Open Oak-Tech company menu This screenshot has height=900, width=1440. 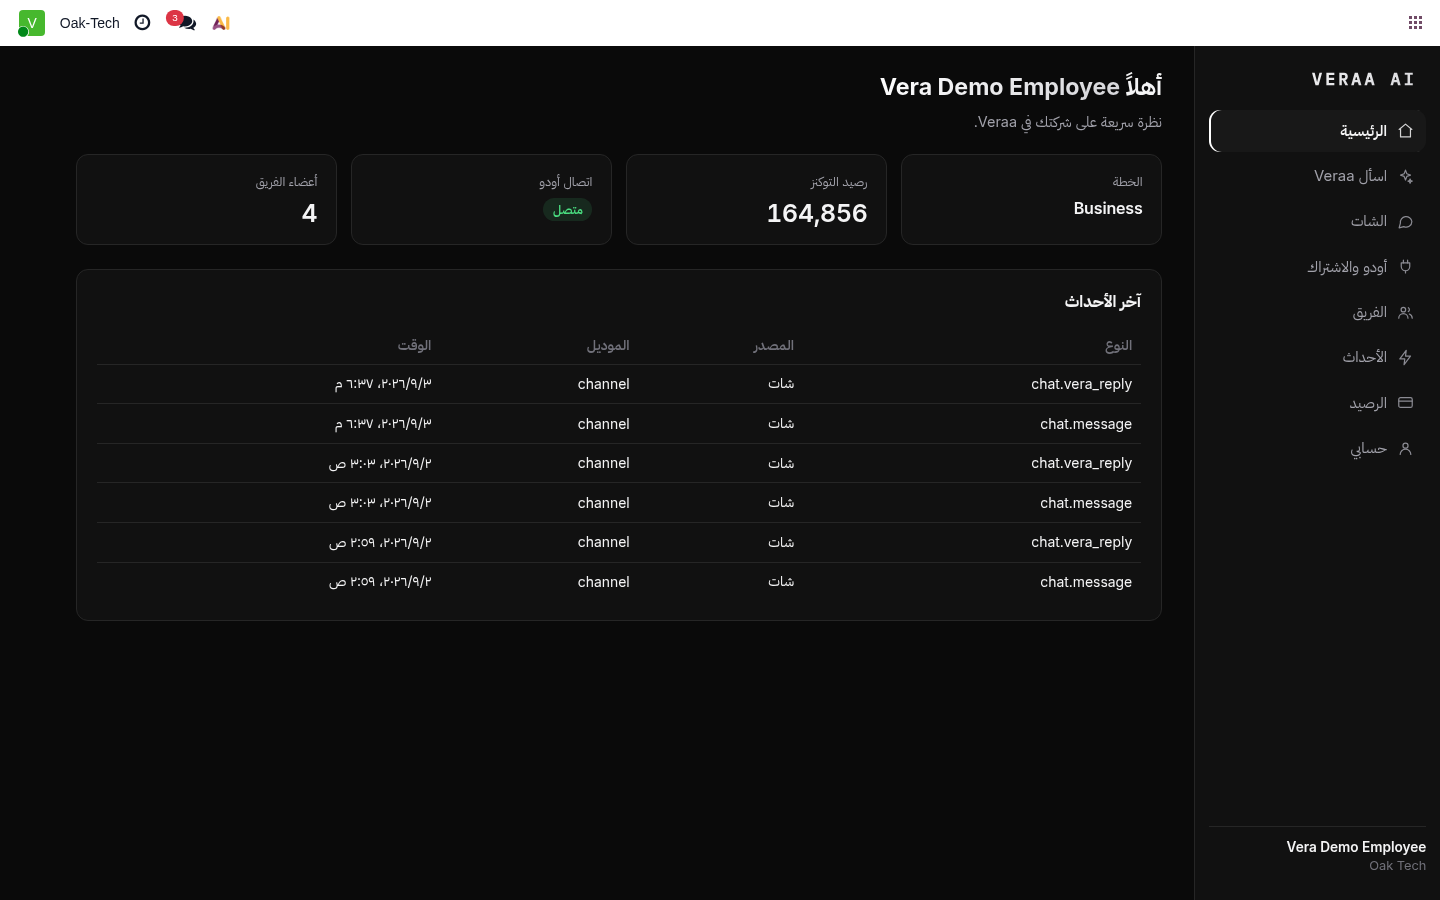tap(89, 22)
